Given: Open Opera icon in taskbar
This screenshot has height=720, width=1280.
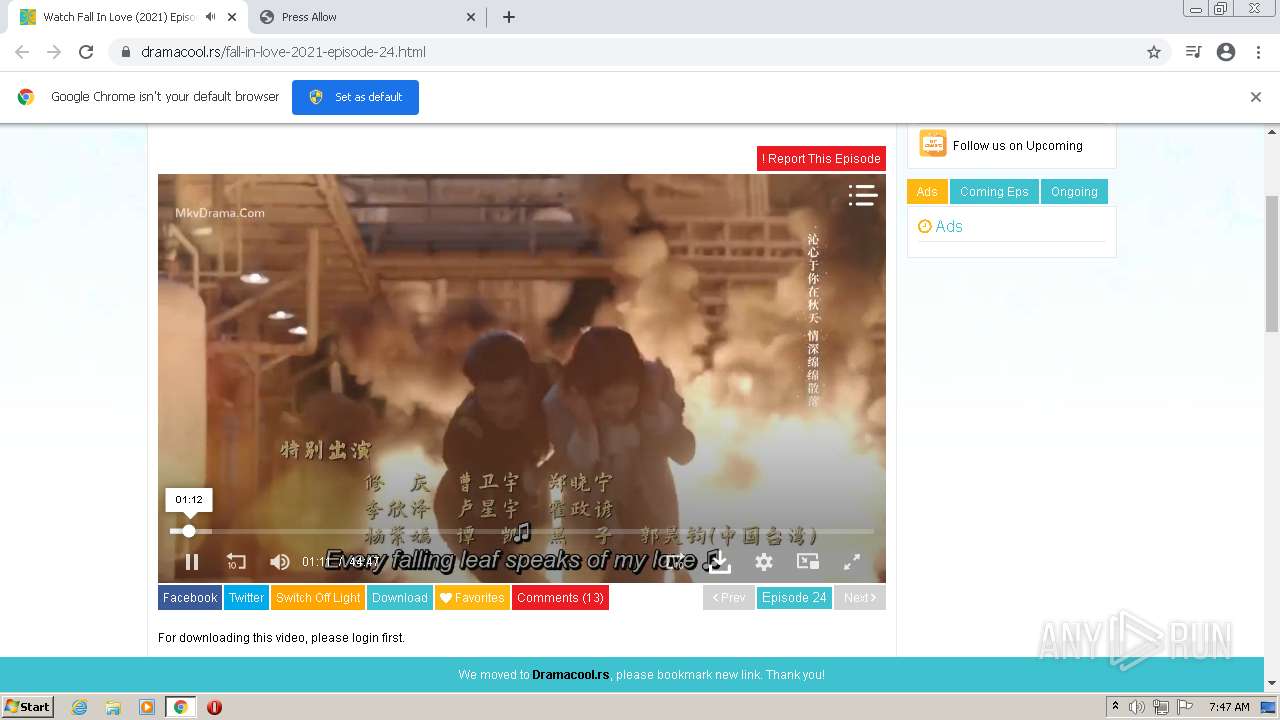Looking at the screenshot, I should [214, 707].
